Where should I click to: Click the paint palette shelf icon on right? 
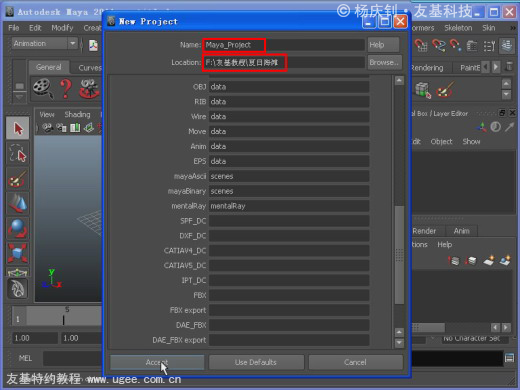(445, 89)
